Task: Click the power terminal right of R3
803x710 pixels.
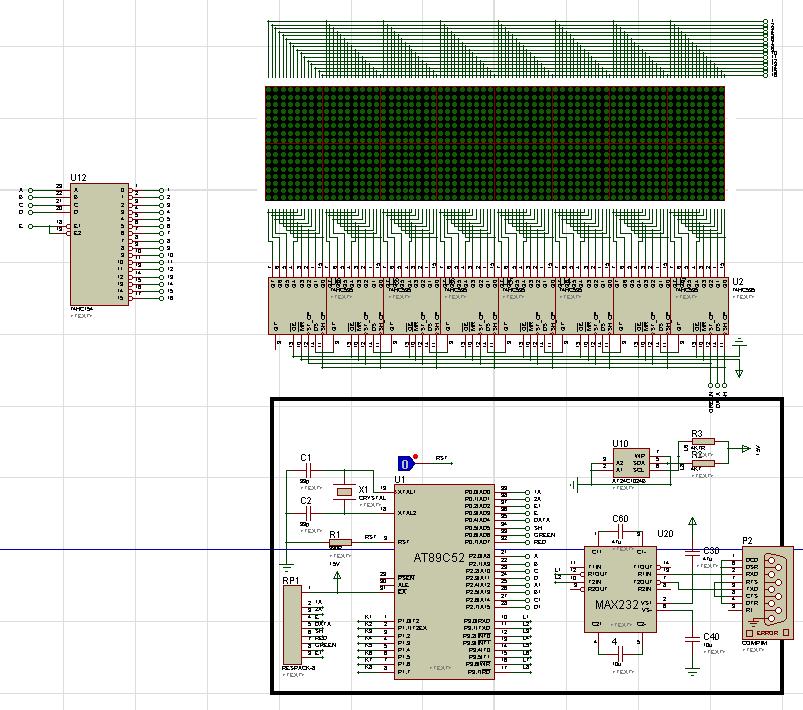Action: coord(746,449)
